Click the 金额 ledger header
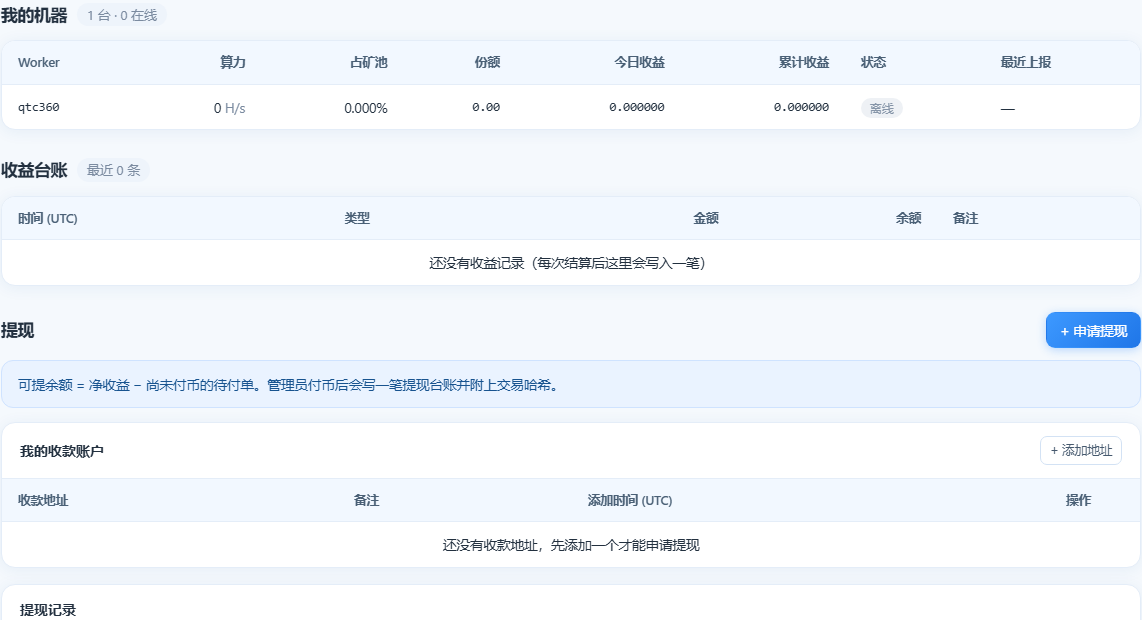The height and width of the screenshot is (620, 1142). click(706, 219)
